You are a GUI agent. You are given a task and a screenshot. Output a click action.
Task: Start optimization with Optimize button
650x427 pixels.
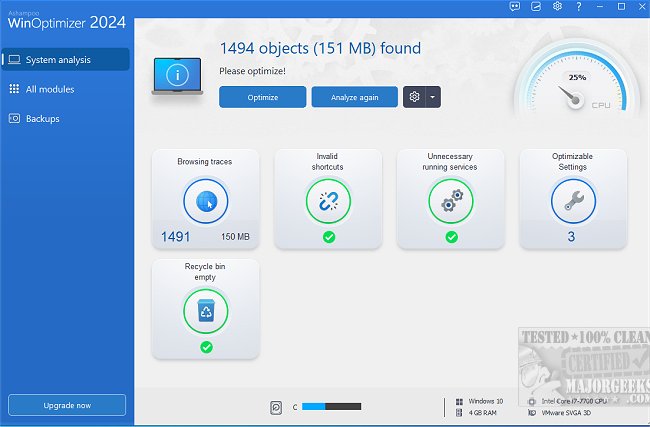click(262, 97)
